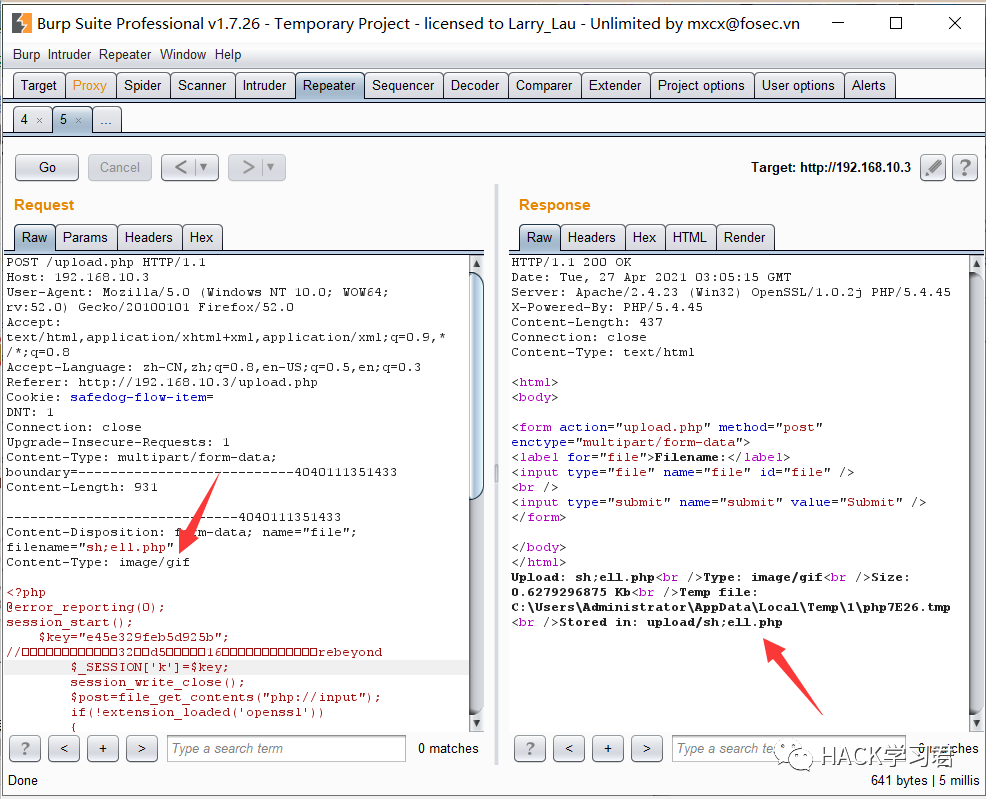
Task: Click the Burp Suite logo icon
Action: click(x=21, y=23)
